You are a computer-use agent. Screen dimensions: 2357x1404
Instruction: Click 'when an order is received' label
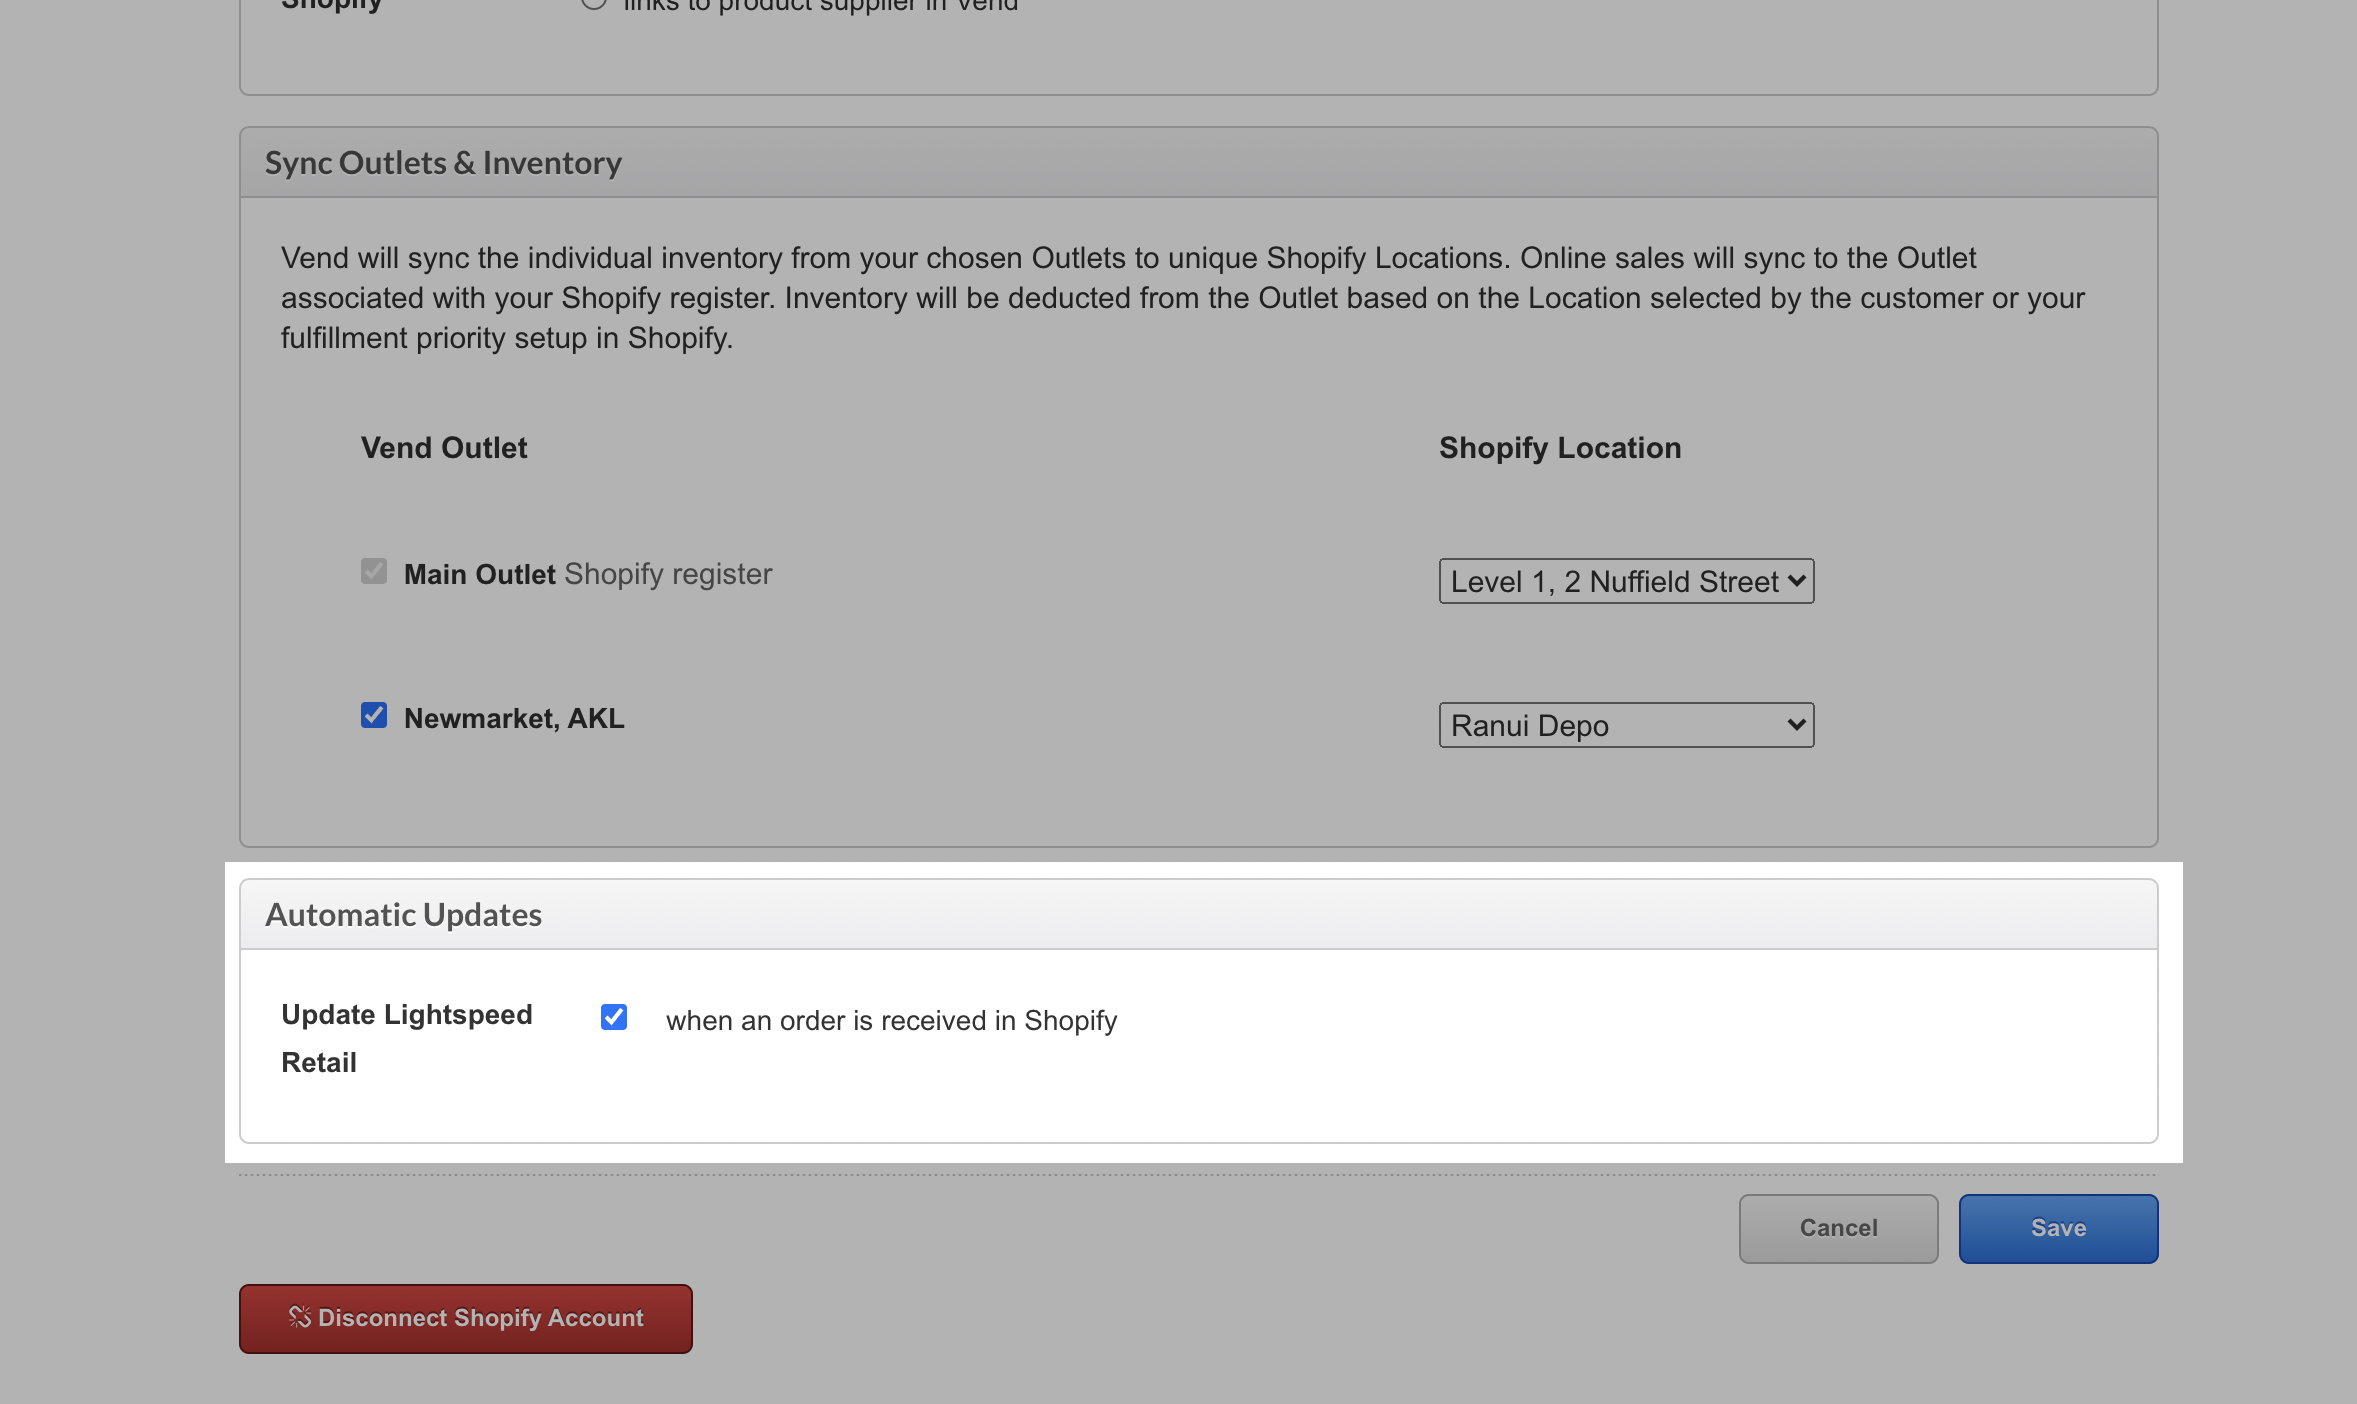[x=891, y=1021]
